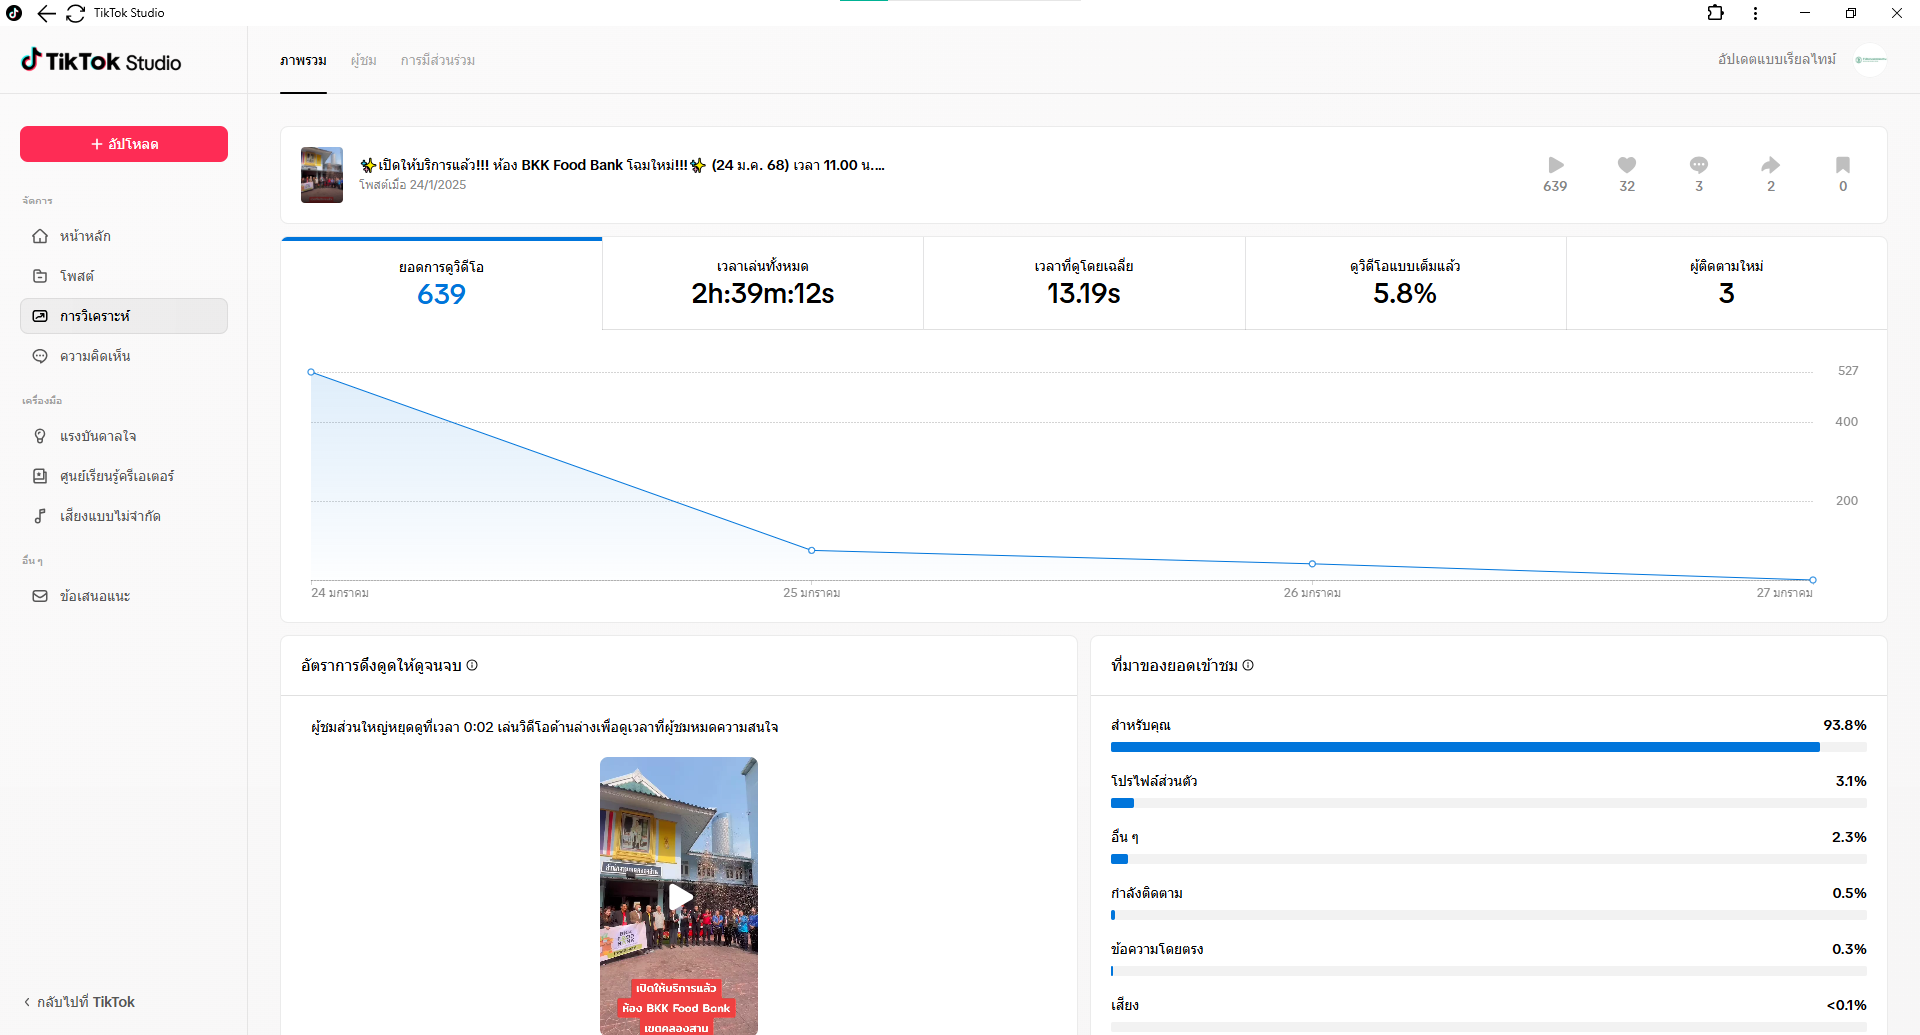Open ข้อเสนอแนะ feedback item

pos(124,596)
